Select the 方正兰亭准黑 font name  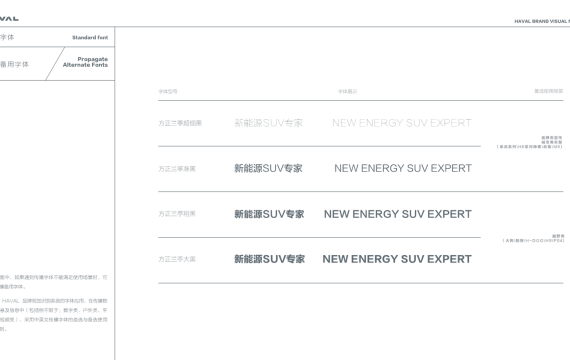pyautogui.click(x=177, y=169)
